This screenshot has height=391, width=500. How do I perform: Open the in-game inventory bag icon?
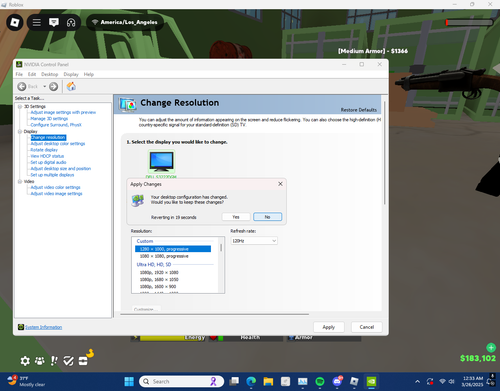tap(83, 361)
